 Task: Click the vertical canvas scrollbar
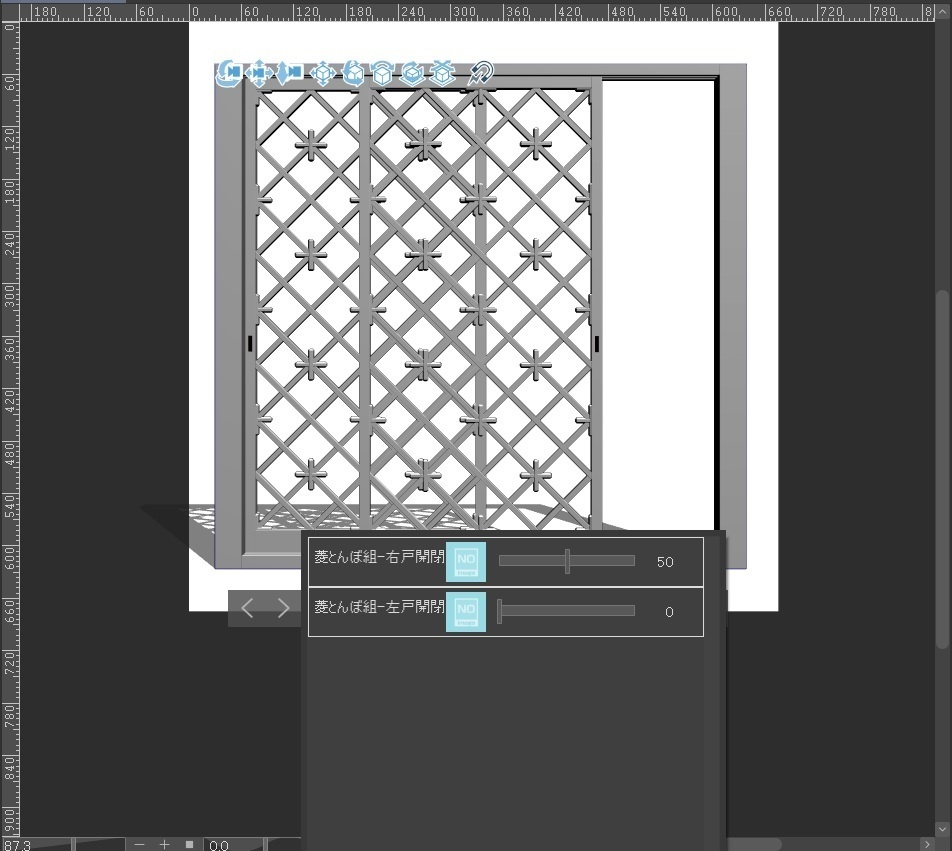[x=942, y=469]
